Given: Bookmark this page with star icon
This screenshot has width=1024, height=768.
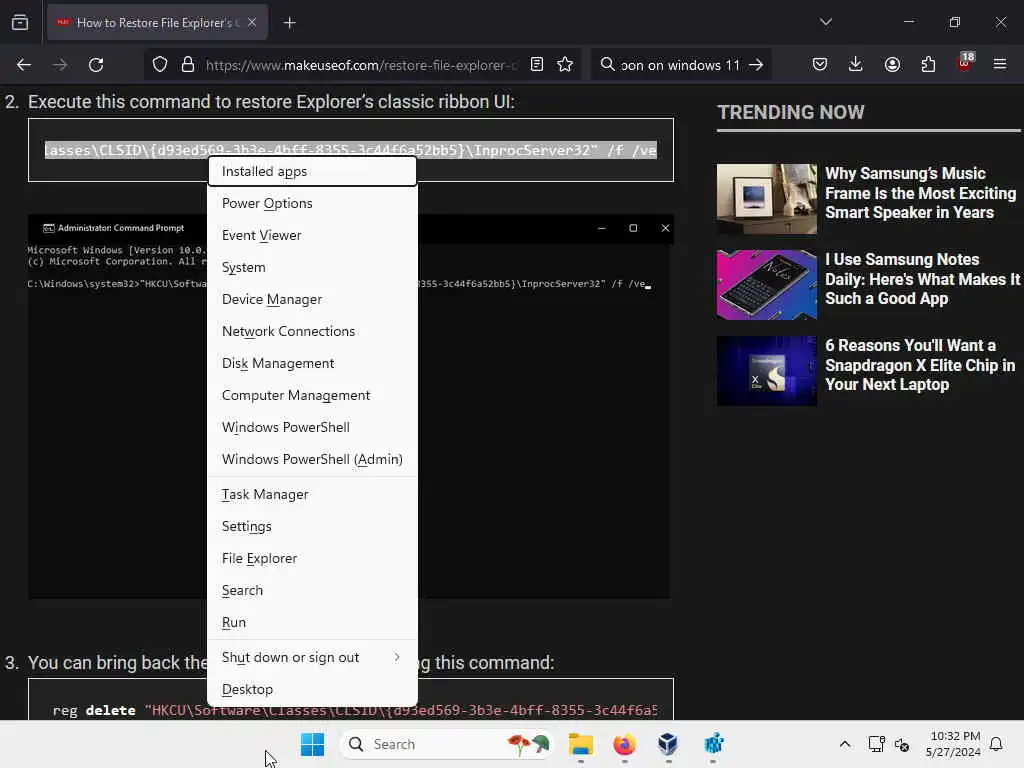Looking at the screenshot, I should (565, 65).
